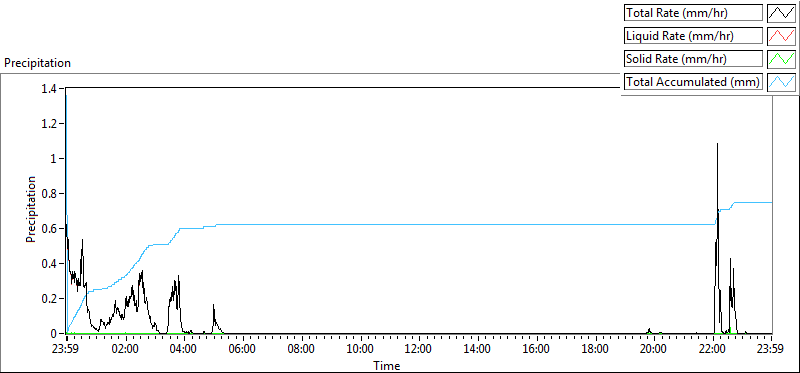Click the vertical Precipitation y-axis title
Viewport: 800px width, 373px height.
click(32, 210)
